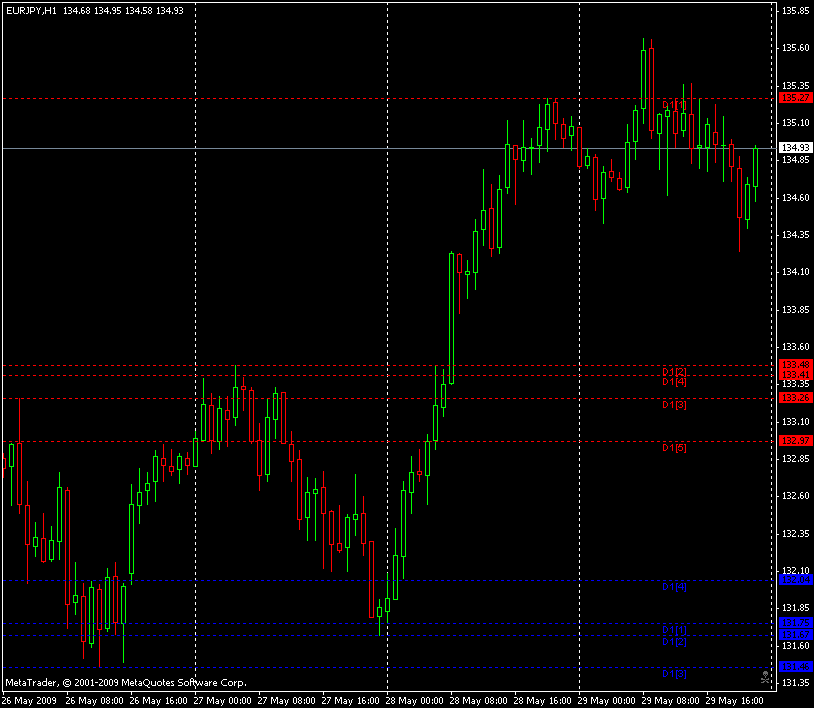Image resolution: width=814 pixels, height=708 pixels.
Task: Click the red 132.97 price tag
Action: click(796, 441)
